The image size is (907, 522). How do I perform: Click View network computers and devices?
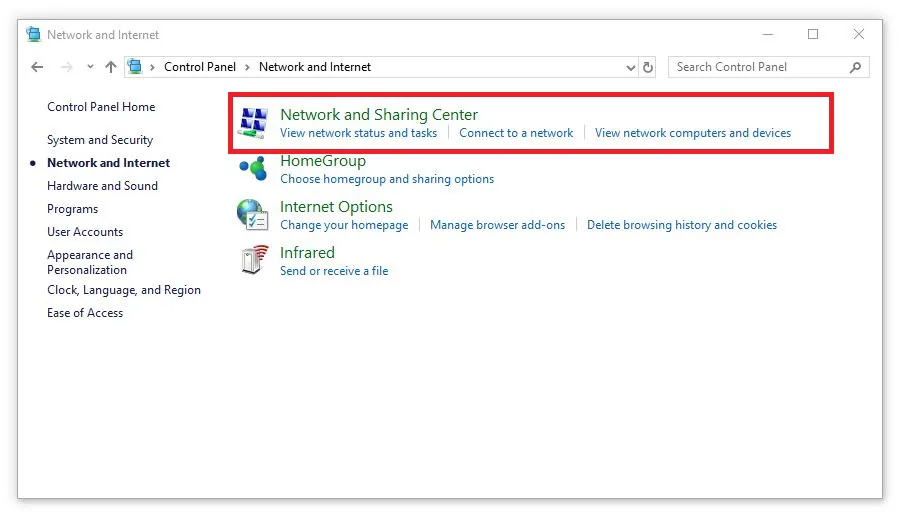693,133
